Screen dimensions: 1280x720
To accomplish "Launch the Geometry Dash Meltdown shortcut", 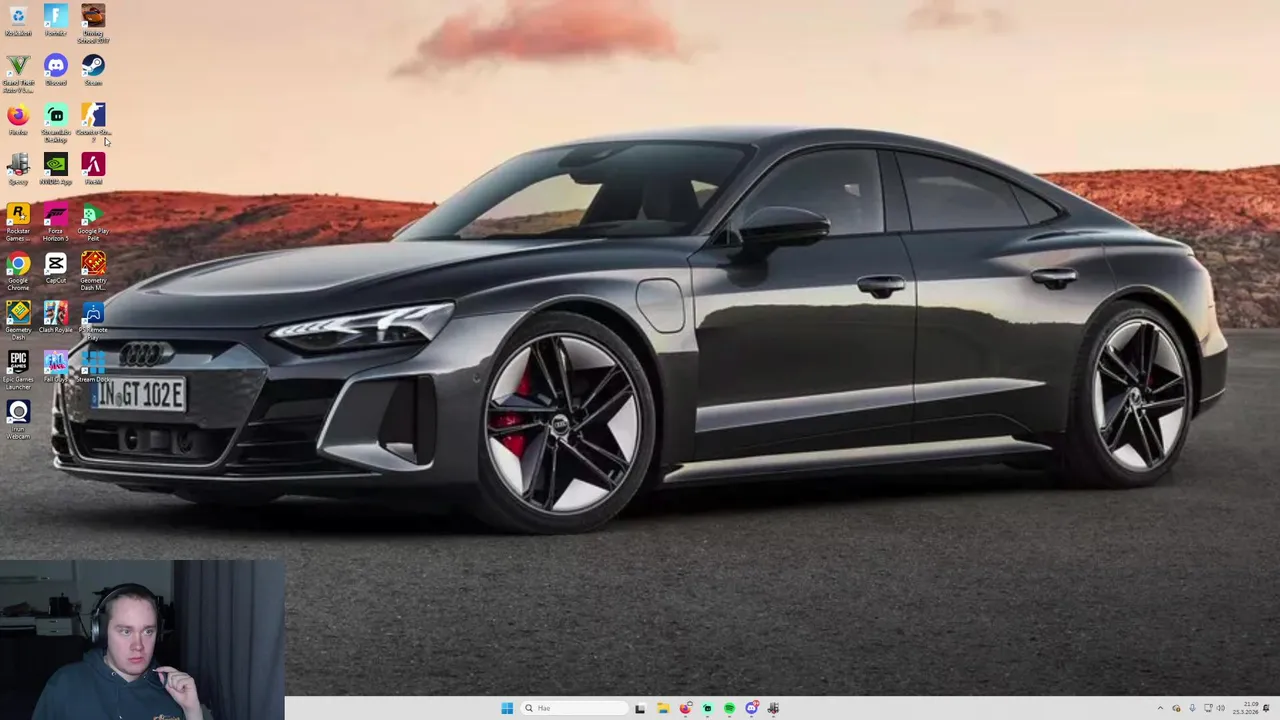I will [93, 271].
